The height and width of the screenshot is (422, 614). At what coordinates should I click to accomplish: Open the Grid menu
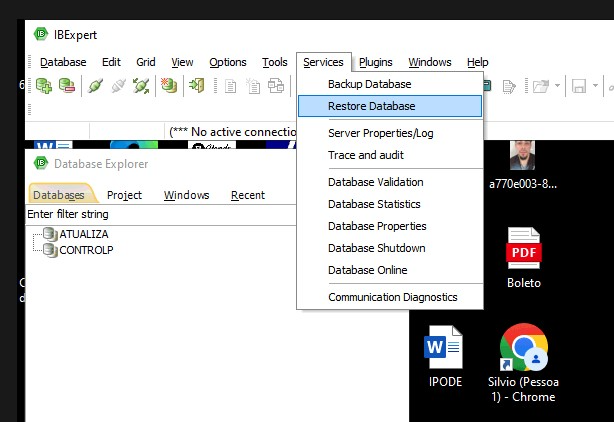click(x=146, y=62)
